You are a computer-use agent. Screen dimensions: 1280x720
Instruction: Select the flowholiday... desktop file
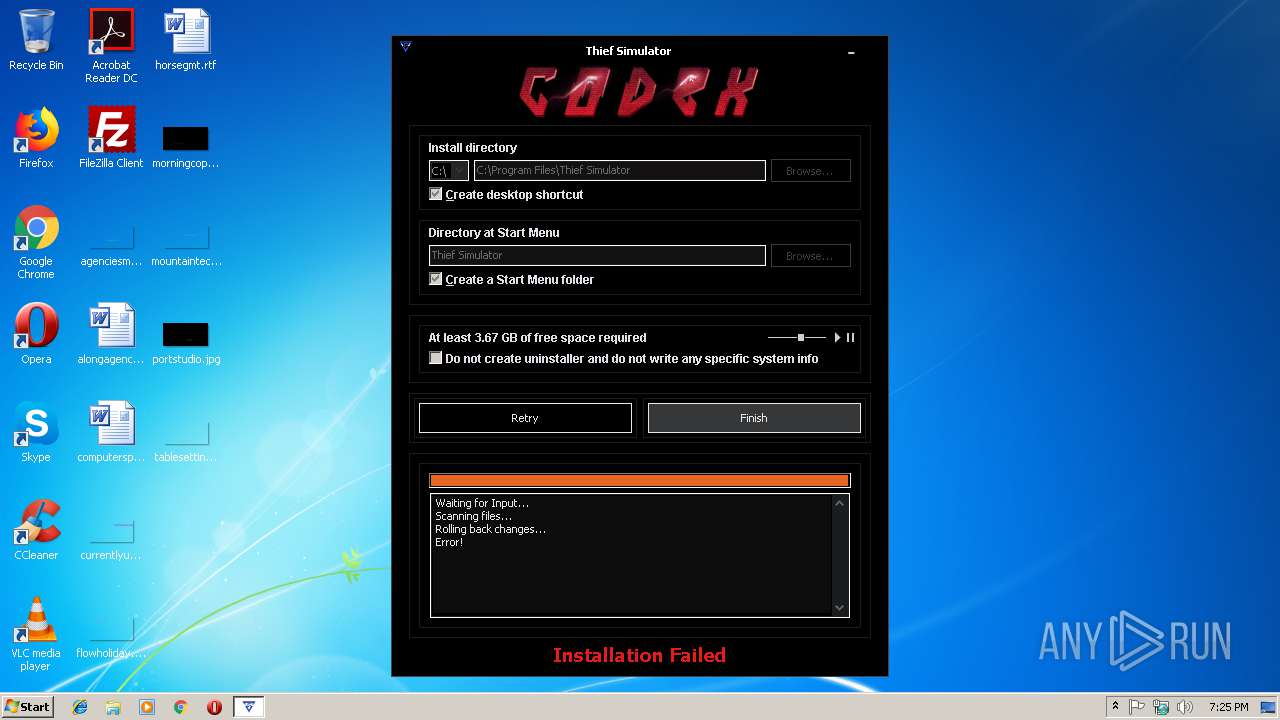tap(111, 638)
